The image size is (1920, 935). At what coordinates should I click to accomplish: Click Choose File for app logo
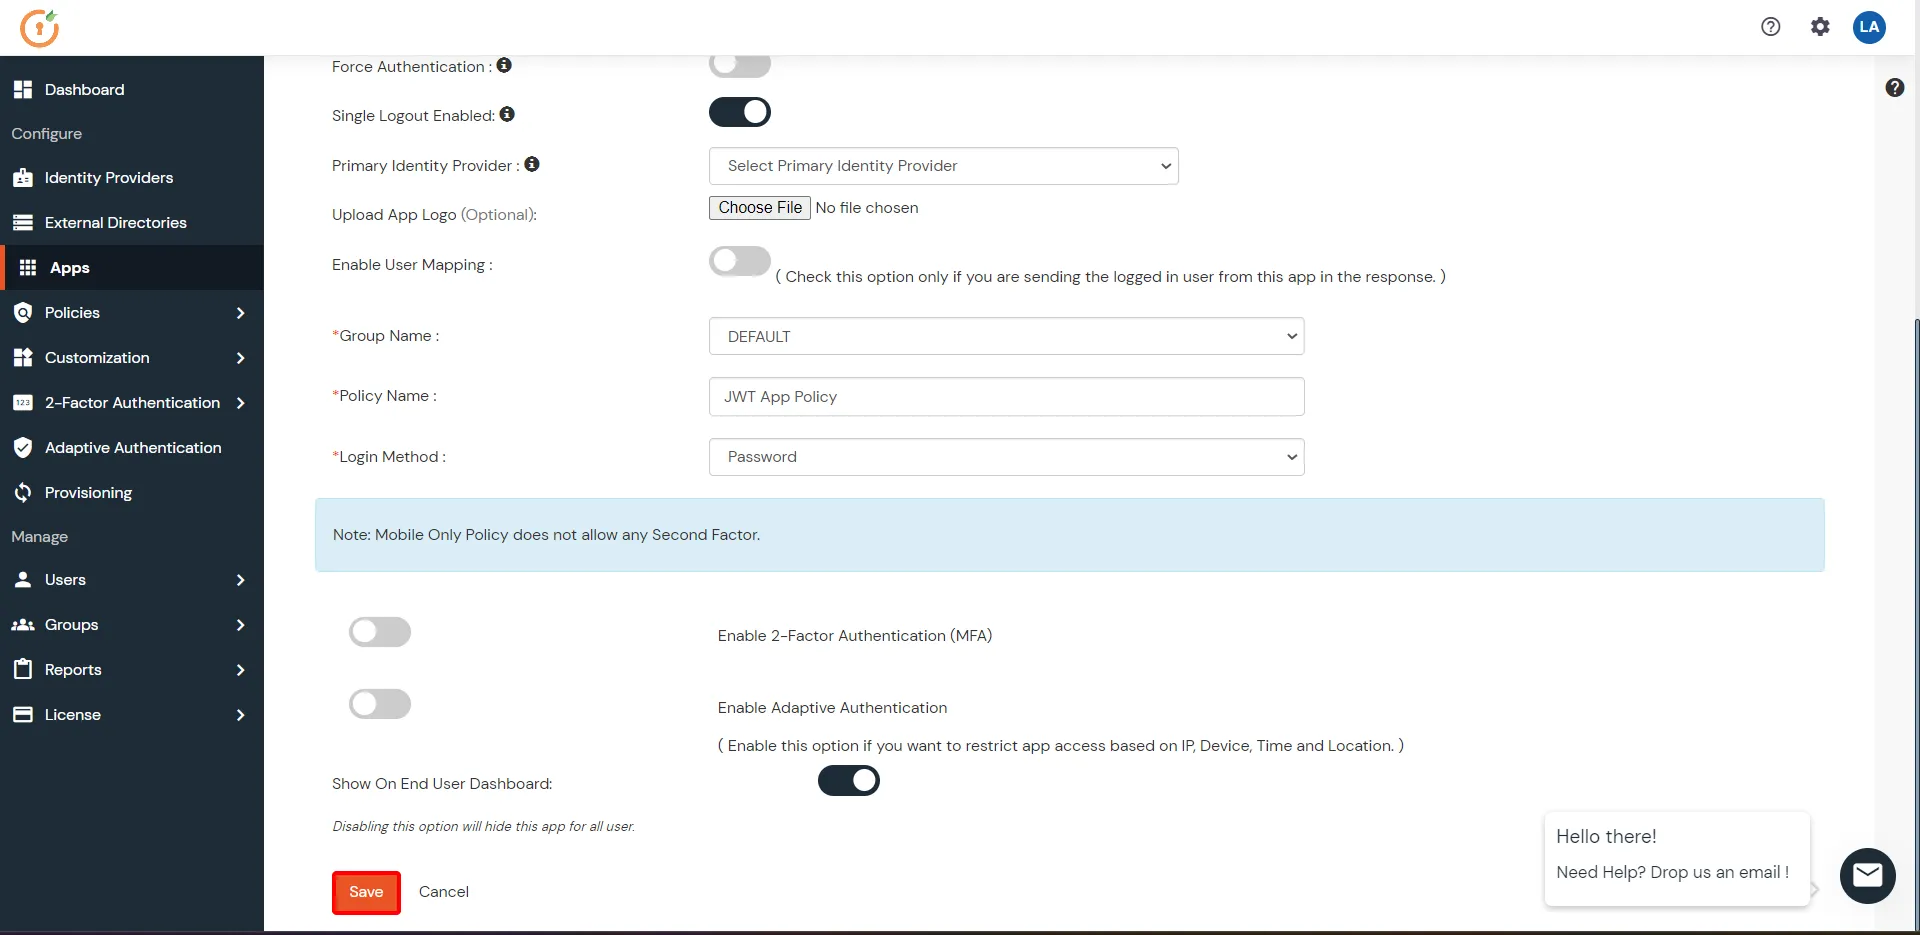[x=760, y=208]
